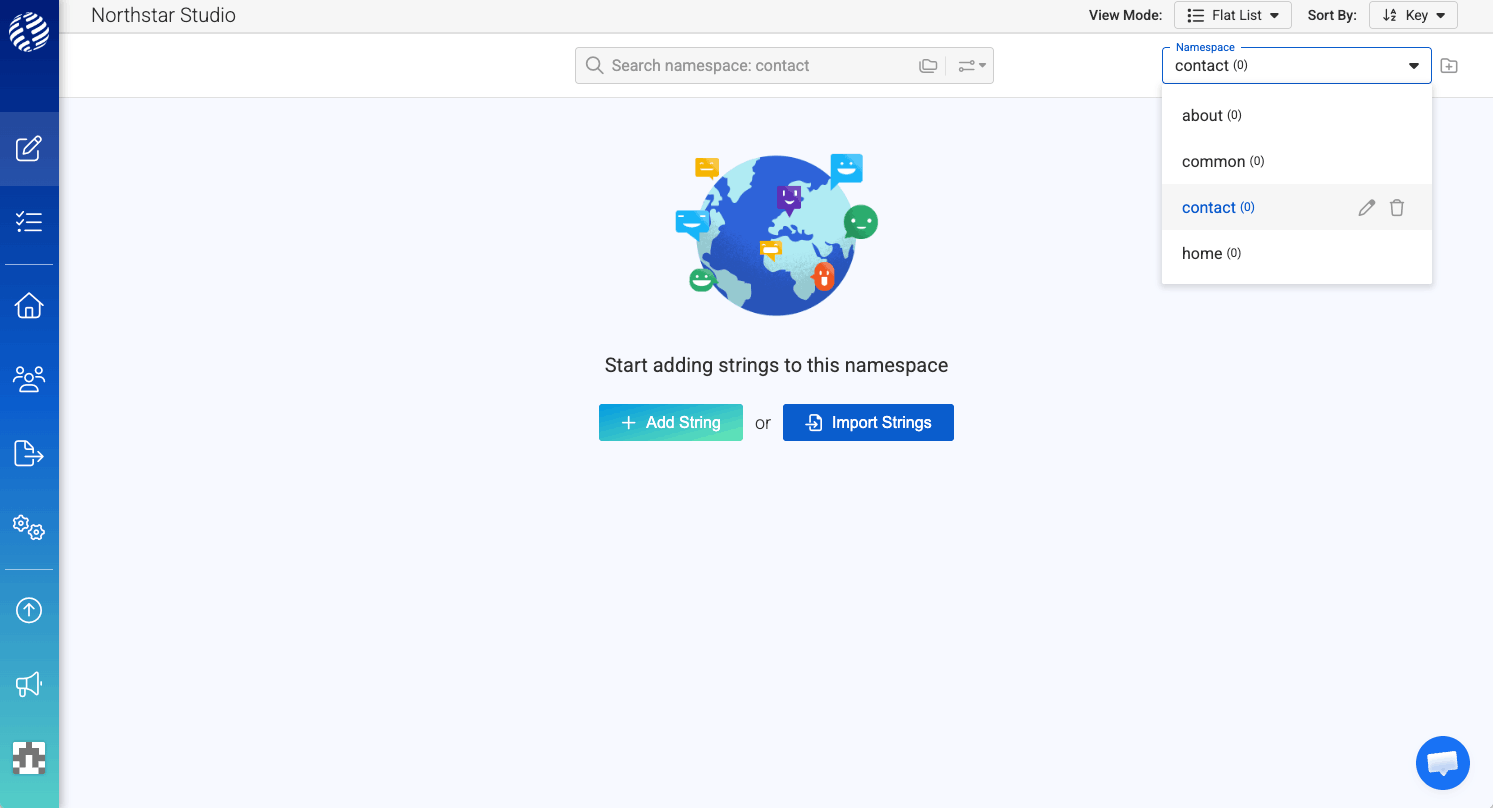The width and height of the screenshot is (1493, 808).
Task: Open the tasks checklist icon in sidebar
Action: (x=29, y=222)
